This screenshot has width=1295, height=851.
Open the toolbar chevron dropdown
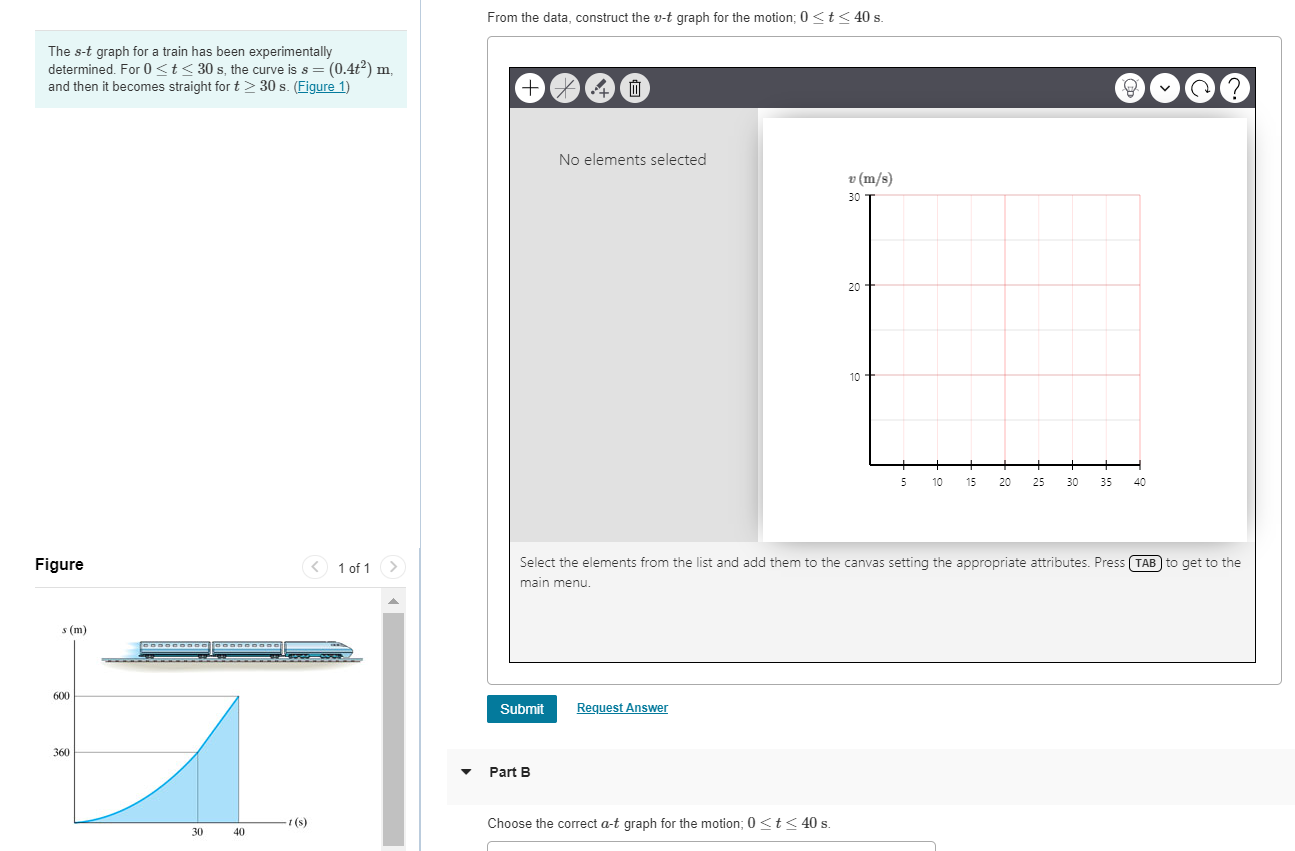(x=1165, y=88)
